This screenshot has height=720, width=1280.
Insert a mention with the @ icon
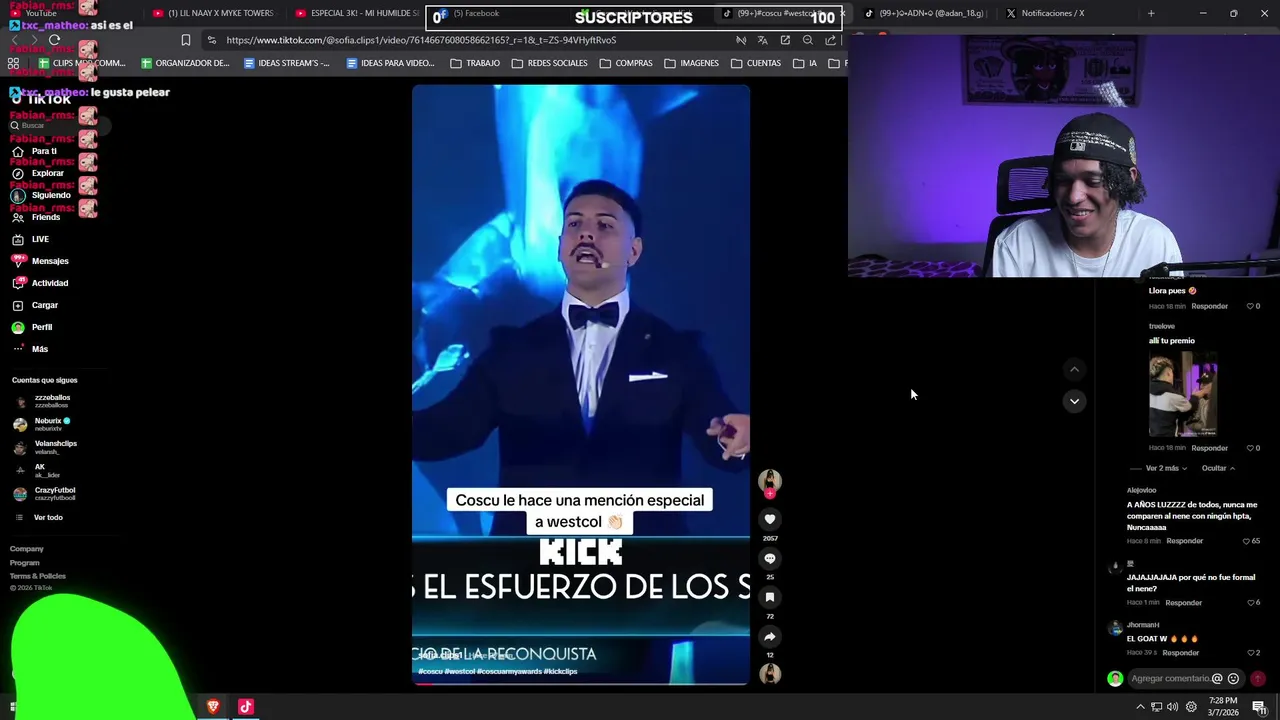[1217, 678]
